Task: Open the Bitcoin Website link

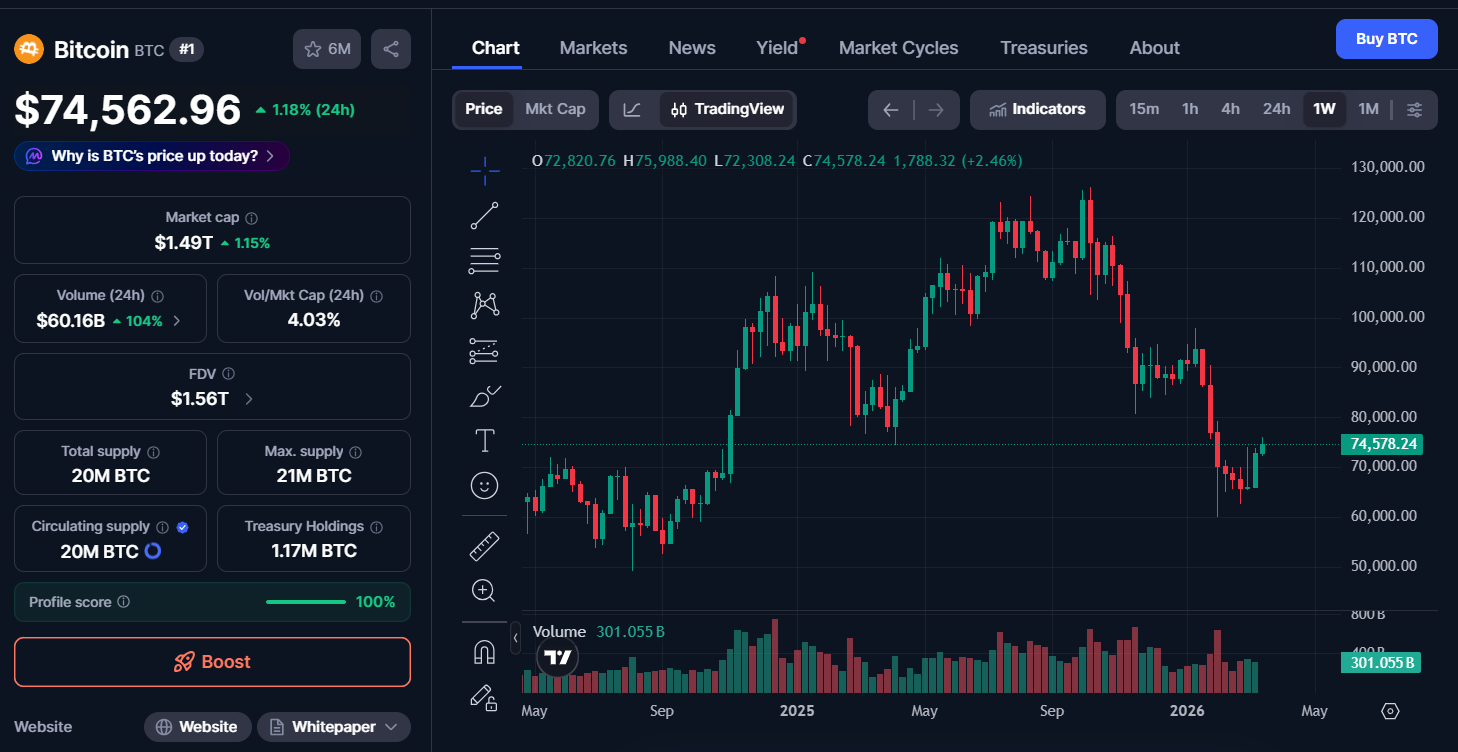Action: [x=196, y=727]
